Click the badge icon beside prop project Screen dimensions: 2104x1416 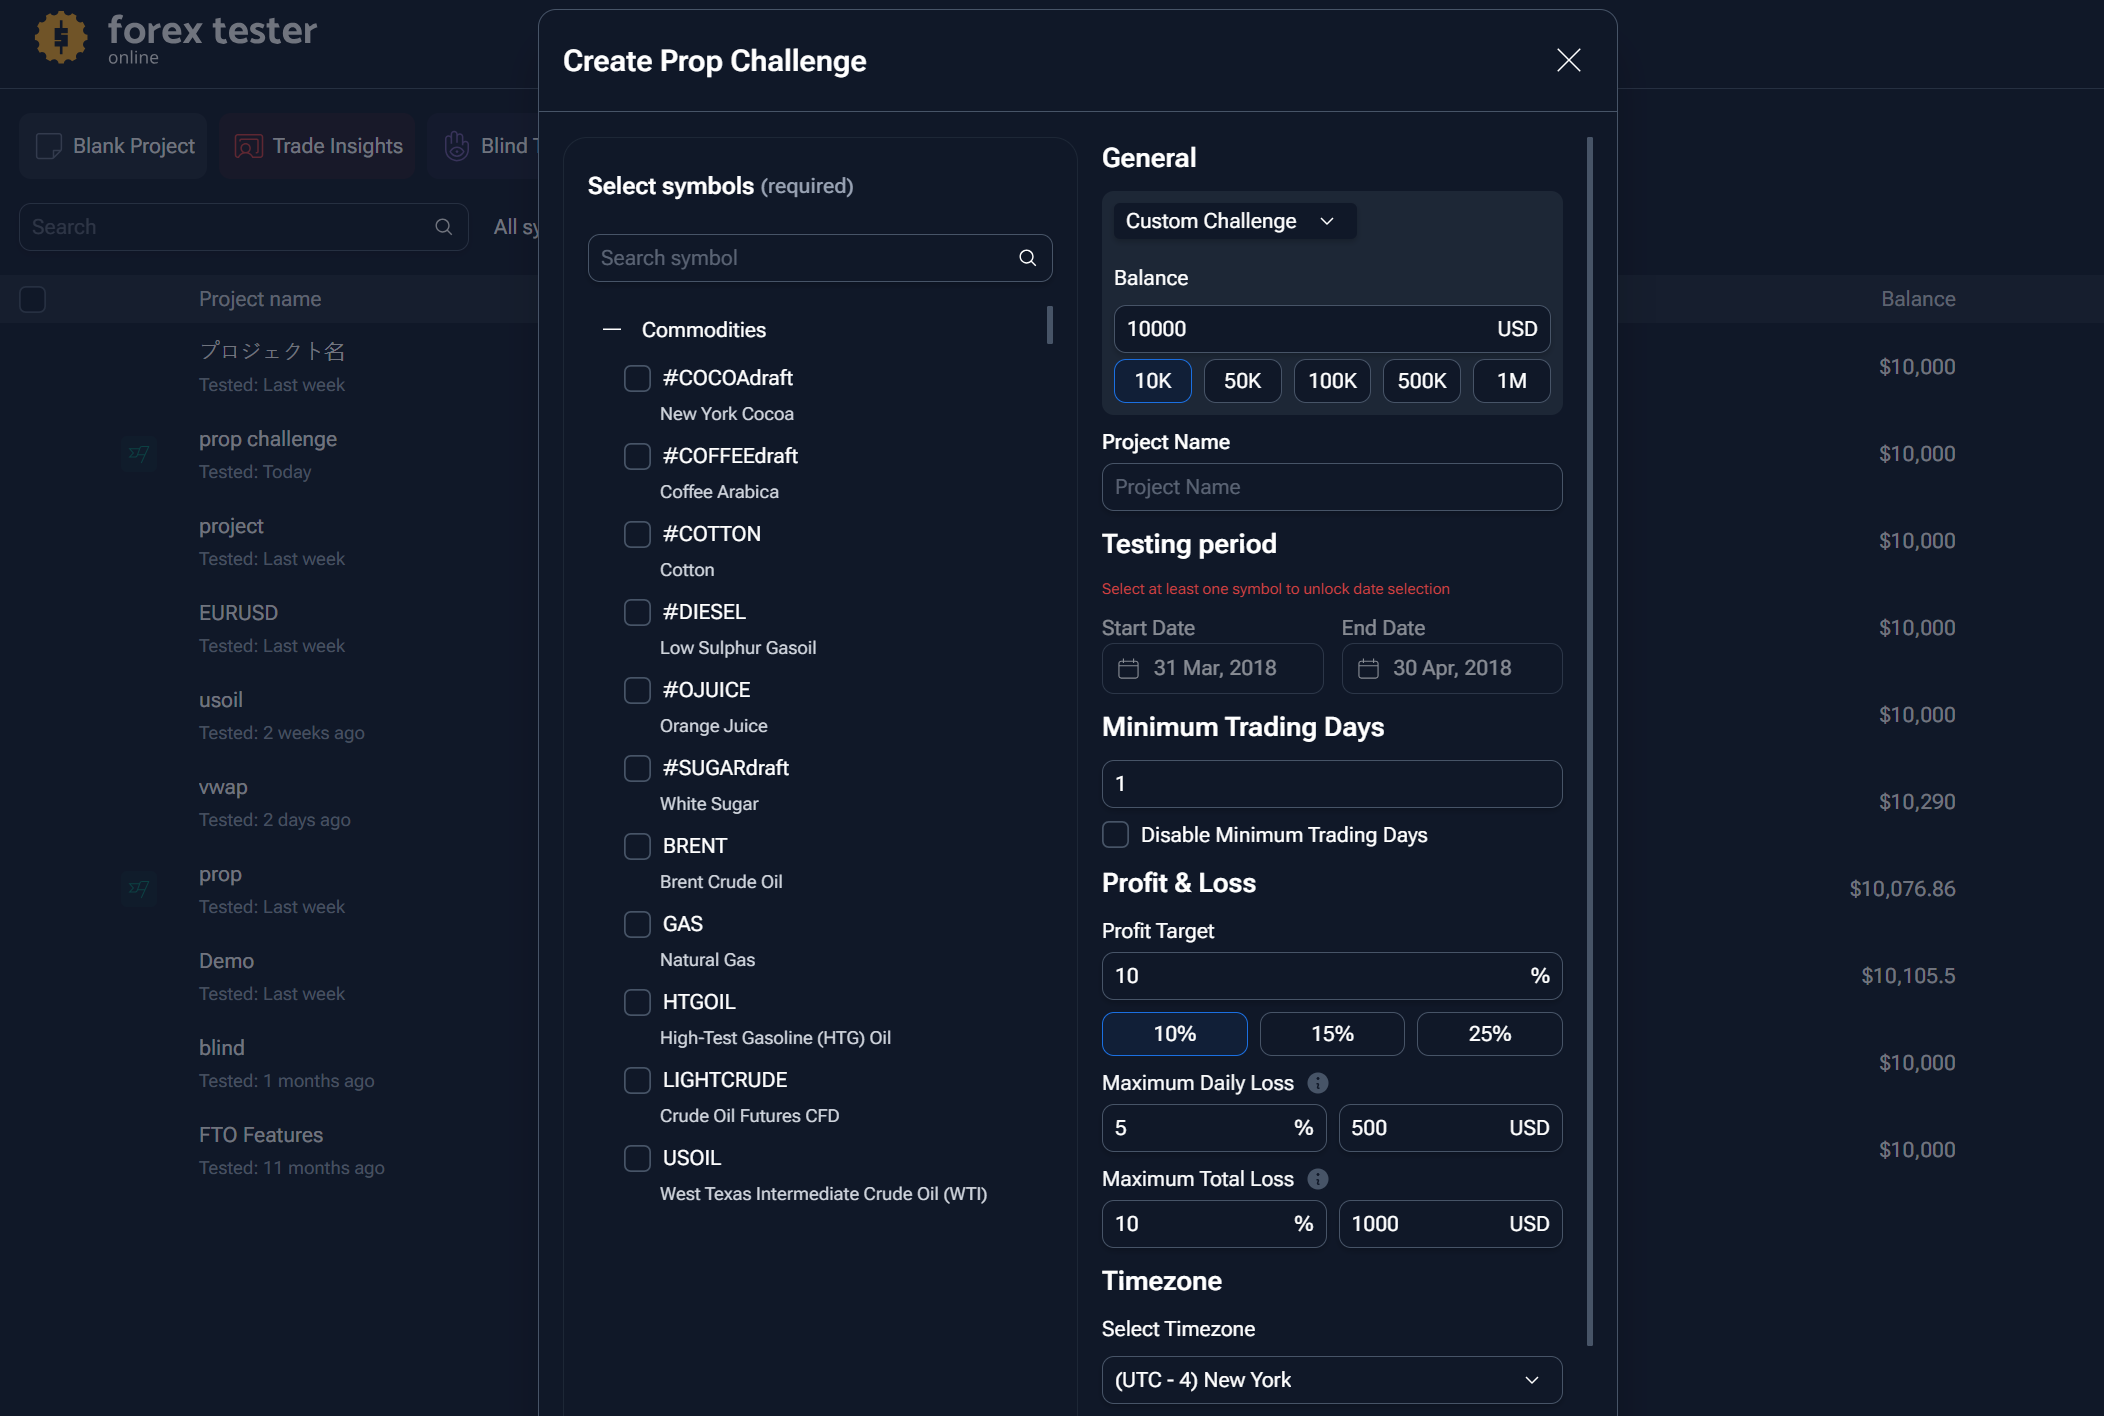pos(139,889)
